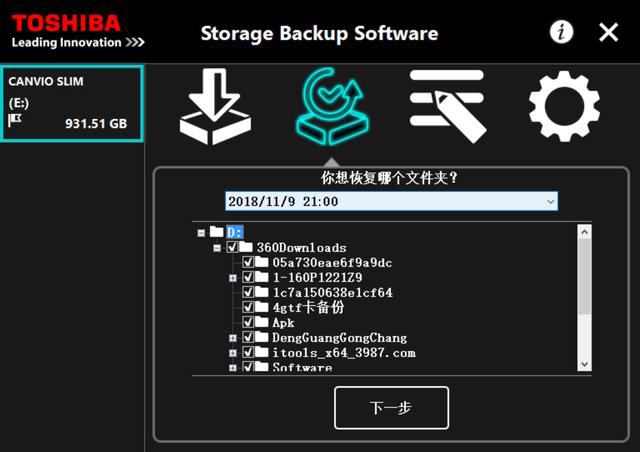Select the D: drive label

click(235, 232)
